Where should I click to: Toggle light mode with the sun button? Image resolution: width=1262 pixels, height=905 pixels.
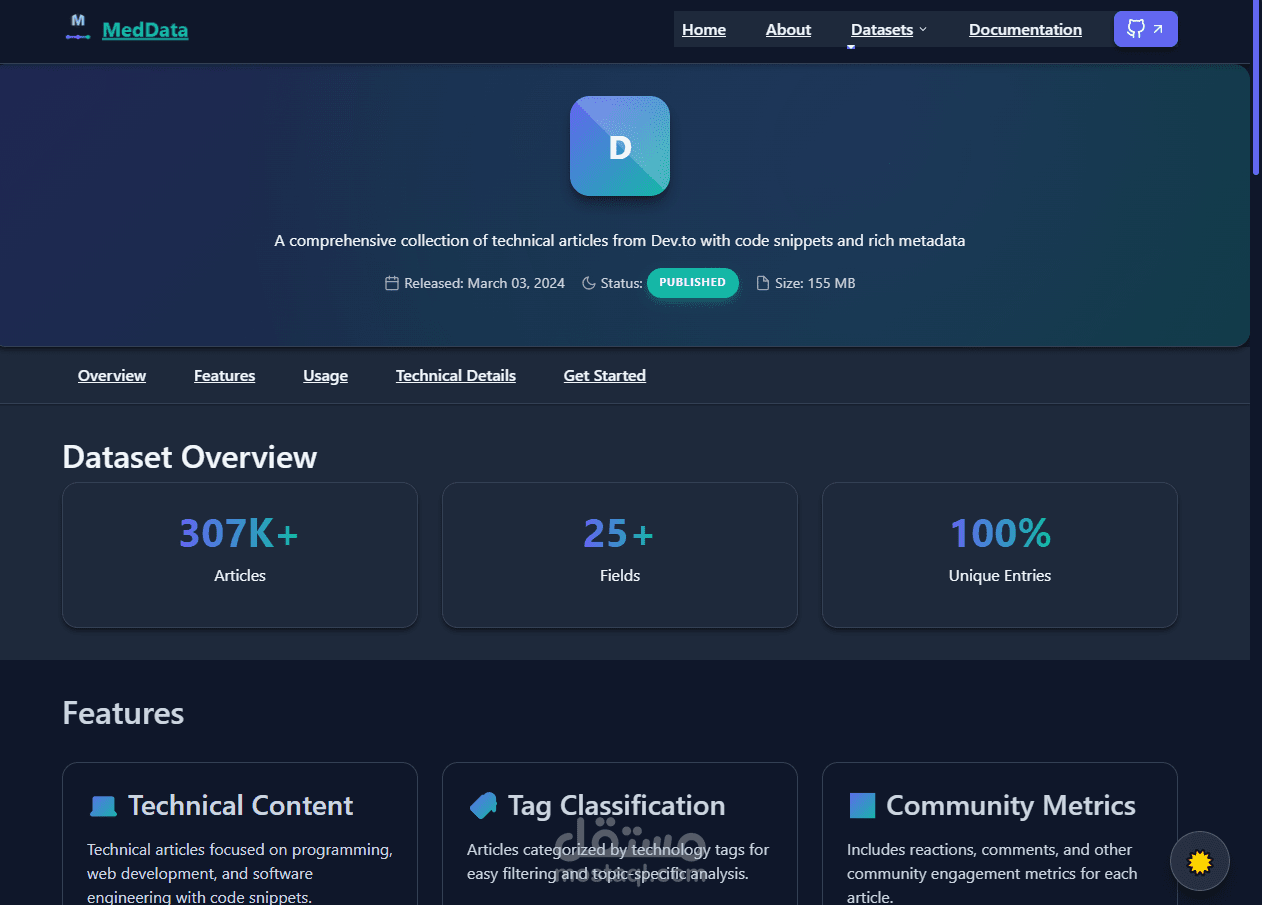pyautogui.click(x=1200, y=861)
